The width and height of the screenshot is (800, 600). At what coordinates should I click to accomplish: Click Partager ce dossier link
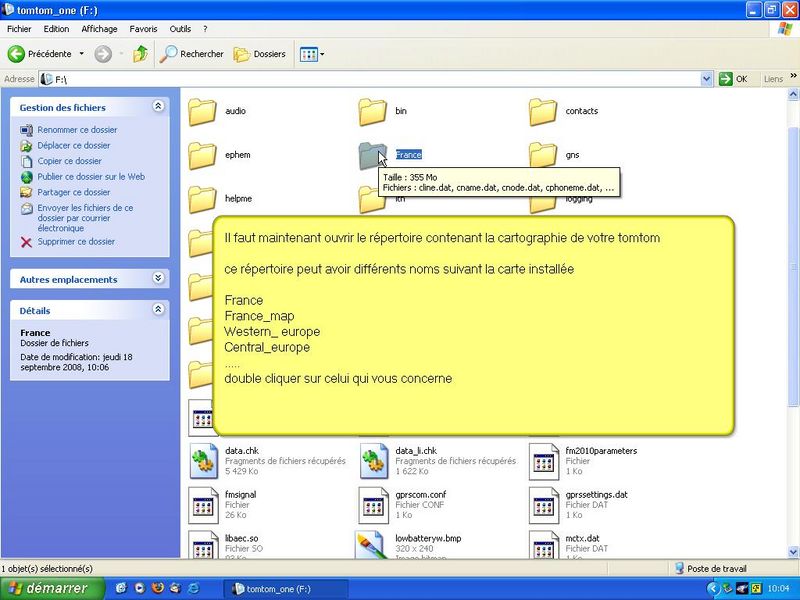[73, 192]
